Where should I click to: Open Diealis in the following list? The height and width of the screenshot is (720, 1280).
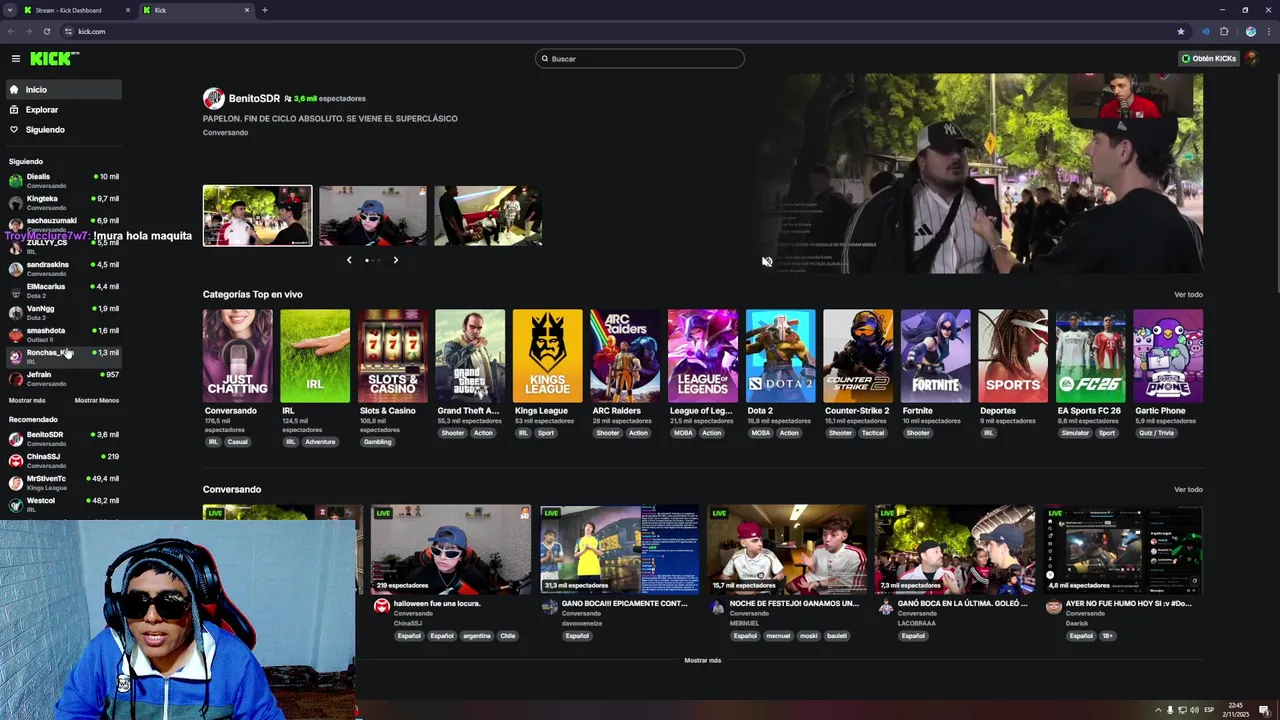pos(63,181)
